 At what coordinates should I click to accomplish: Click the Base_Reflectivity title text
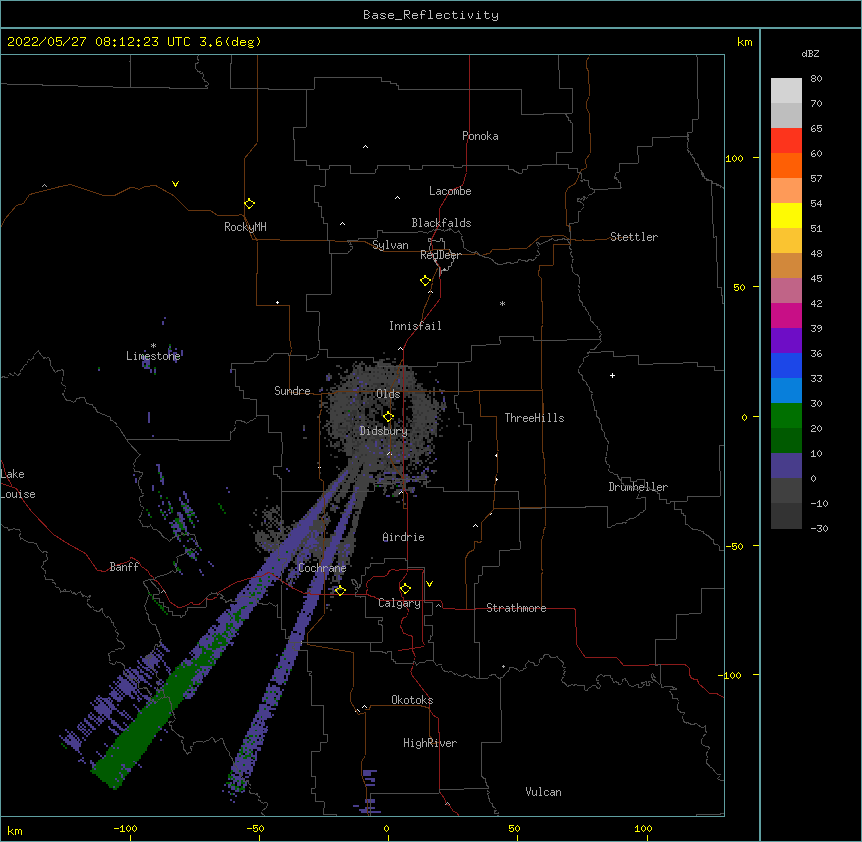click(x=431, y=15)
